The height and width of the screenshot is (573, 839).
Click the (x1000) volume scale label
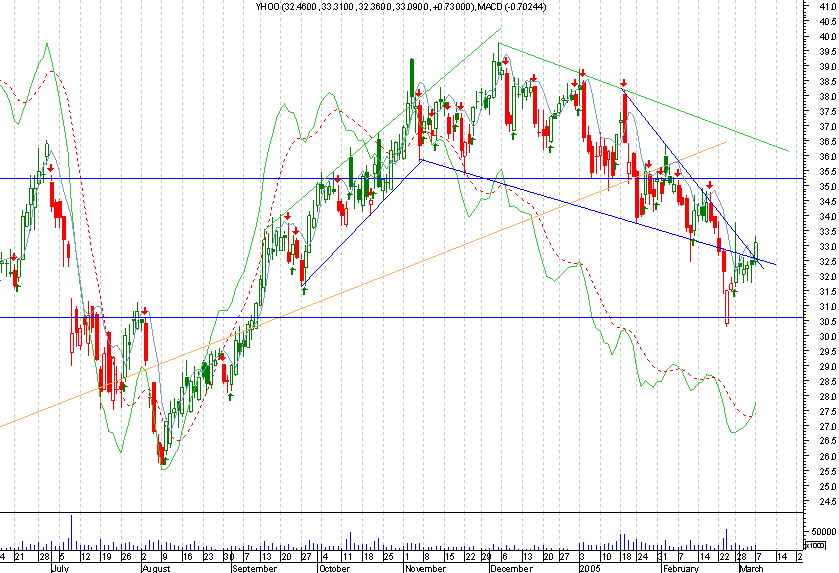tap(814, 545)
